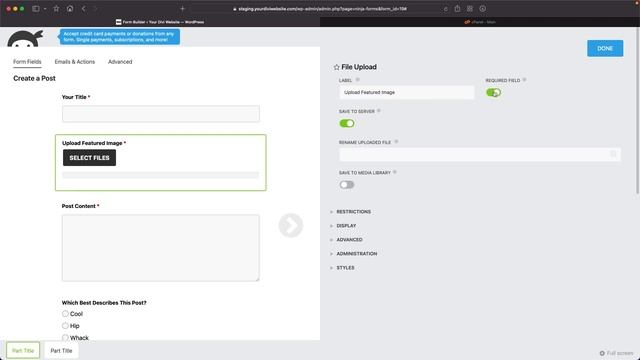
Task: Click the Safari address bar
Action: (320, 9)
